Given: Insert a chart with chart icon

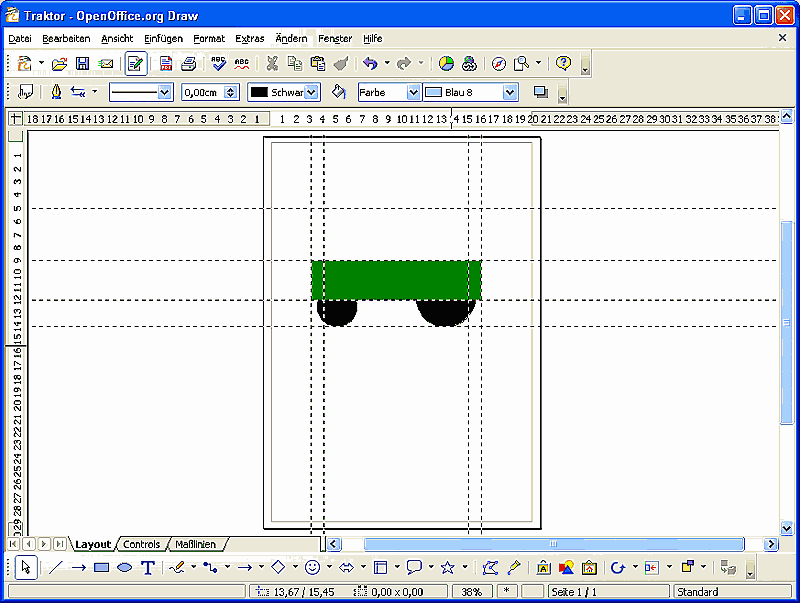Looking at the screenshot, I should click(x=446, y=64).
